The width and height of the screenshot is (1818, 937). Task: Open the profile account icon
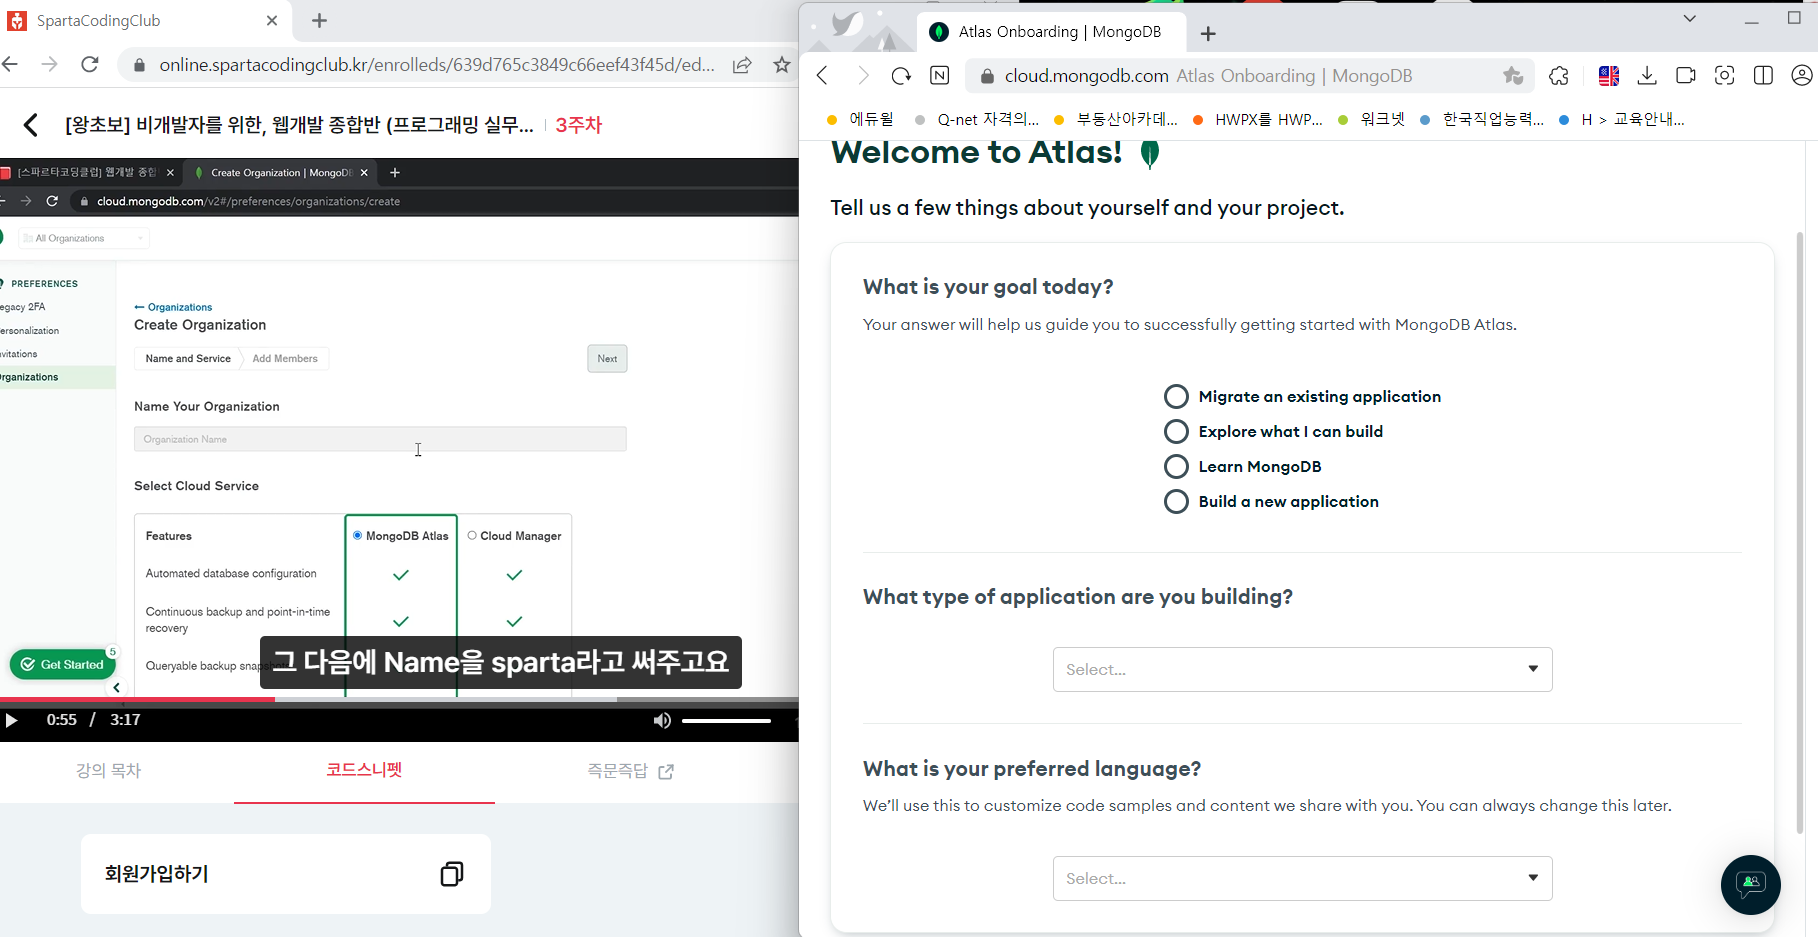click(1802, 76)
